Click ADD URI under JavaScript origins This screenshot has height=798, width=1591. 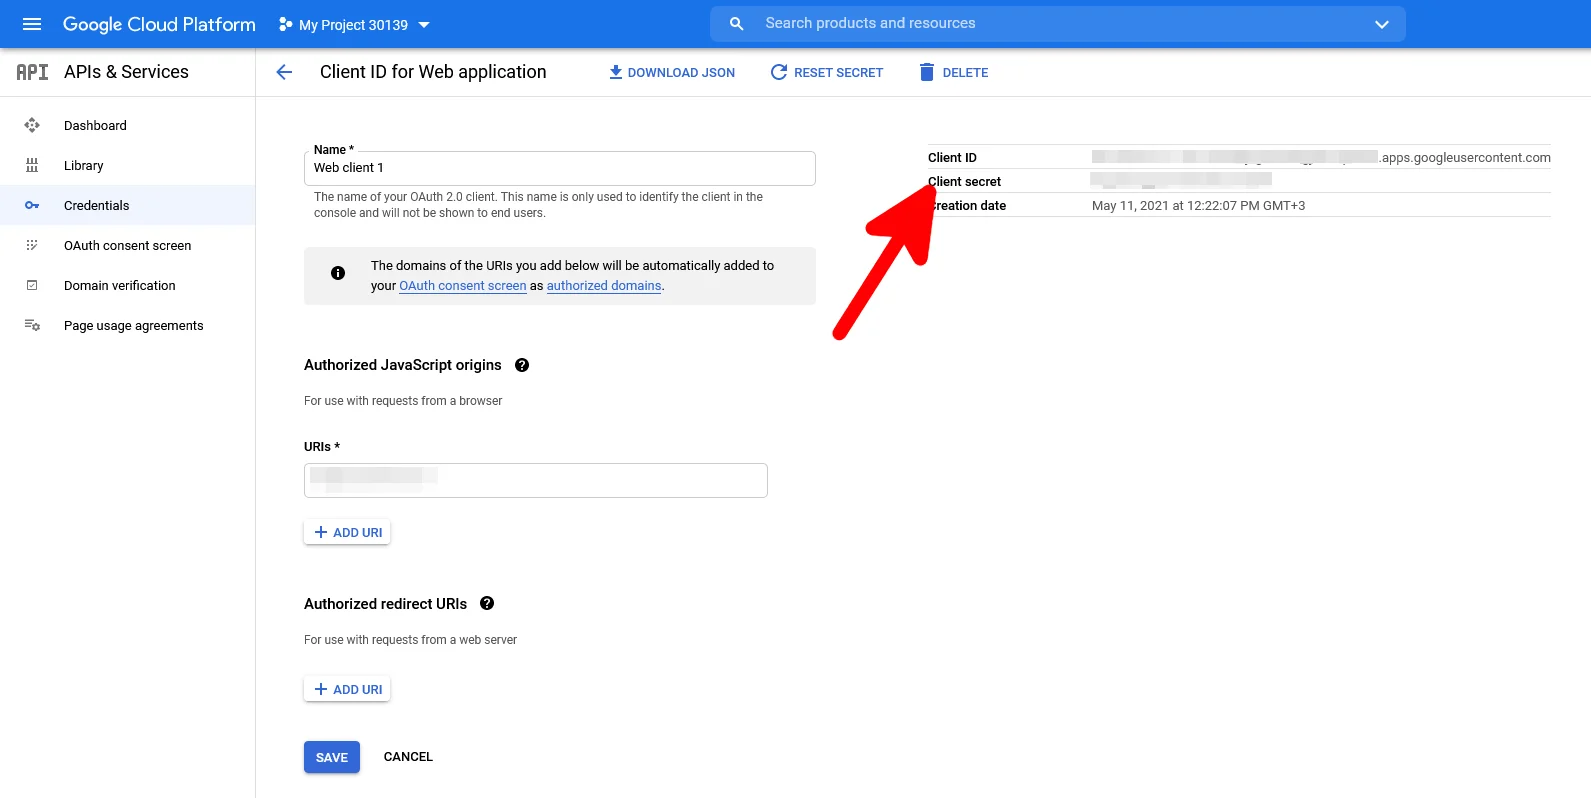tap(347, 532)
